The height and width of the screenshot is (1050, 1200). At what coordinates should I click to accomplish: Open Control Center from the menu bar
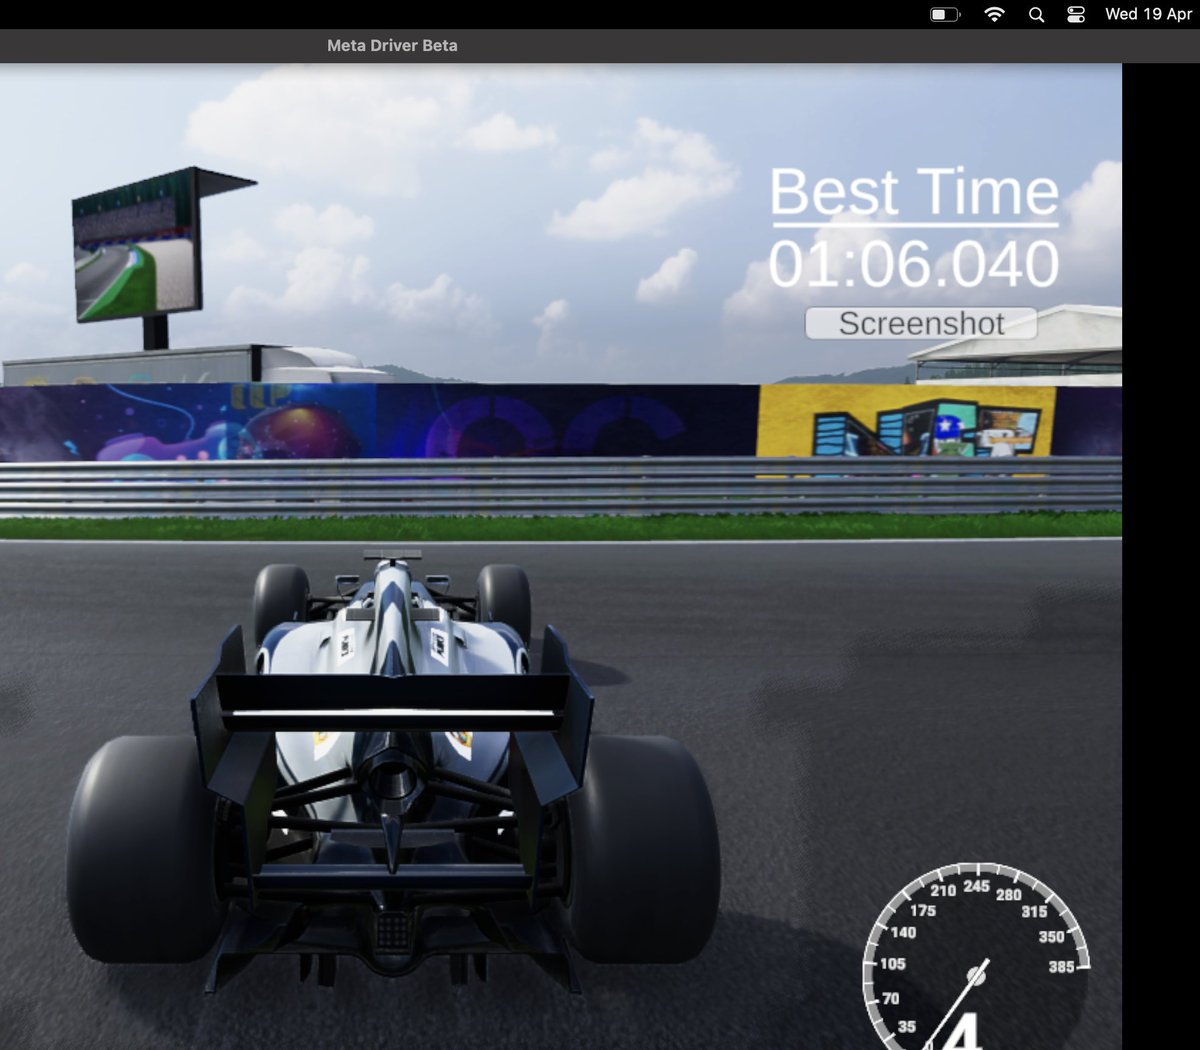click(1076, 14)
